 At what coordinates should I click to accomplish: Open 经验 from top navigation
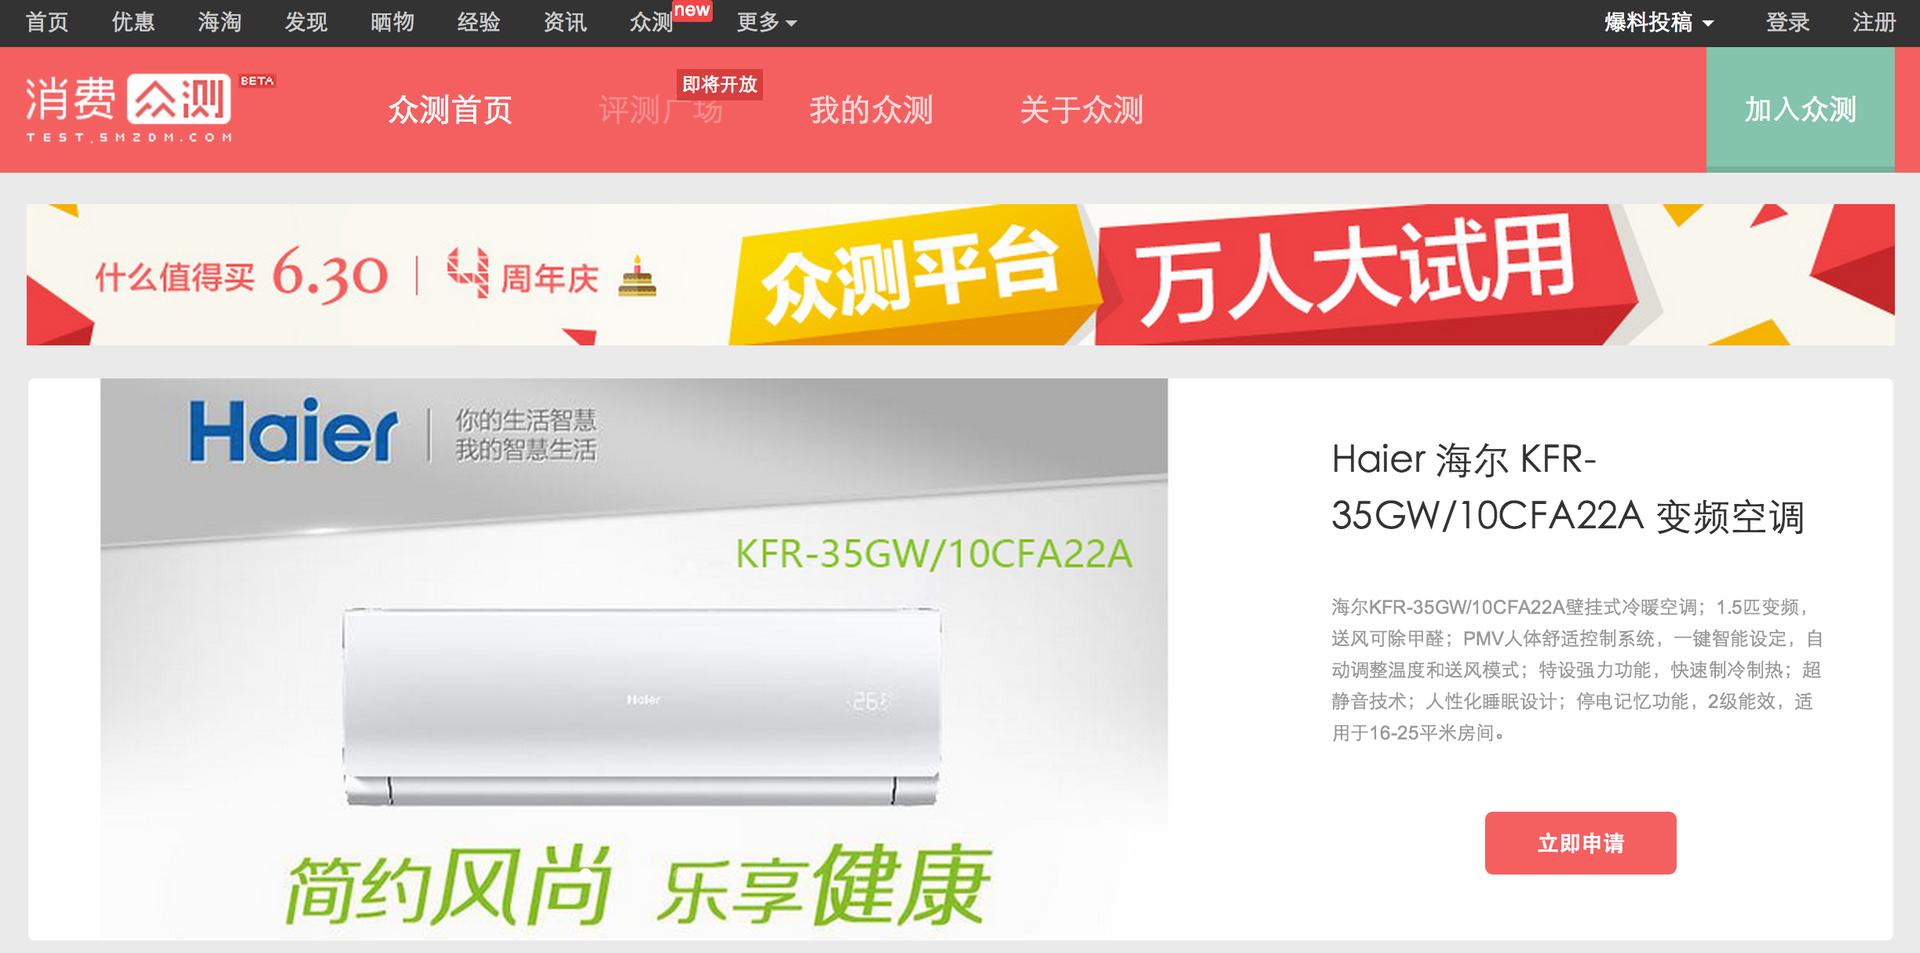click(x=478, y=22)
